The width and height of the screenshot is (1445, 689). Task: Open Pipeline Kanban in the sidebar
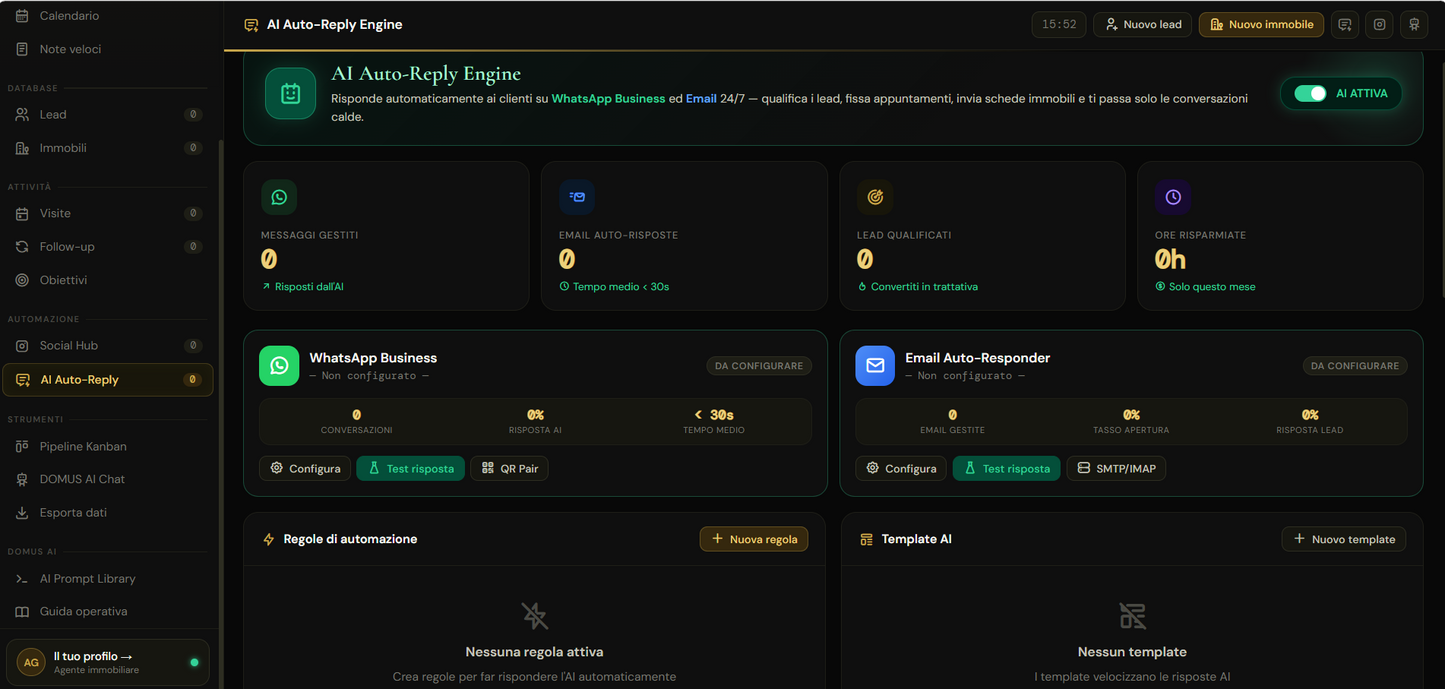pyautogui.click(x=107, y=446)
